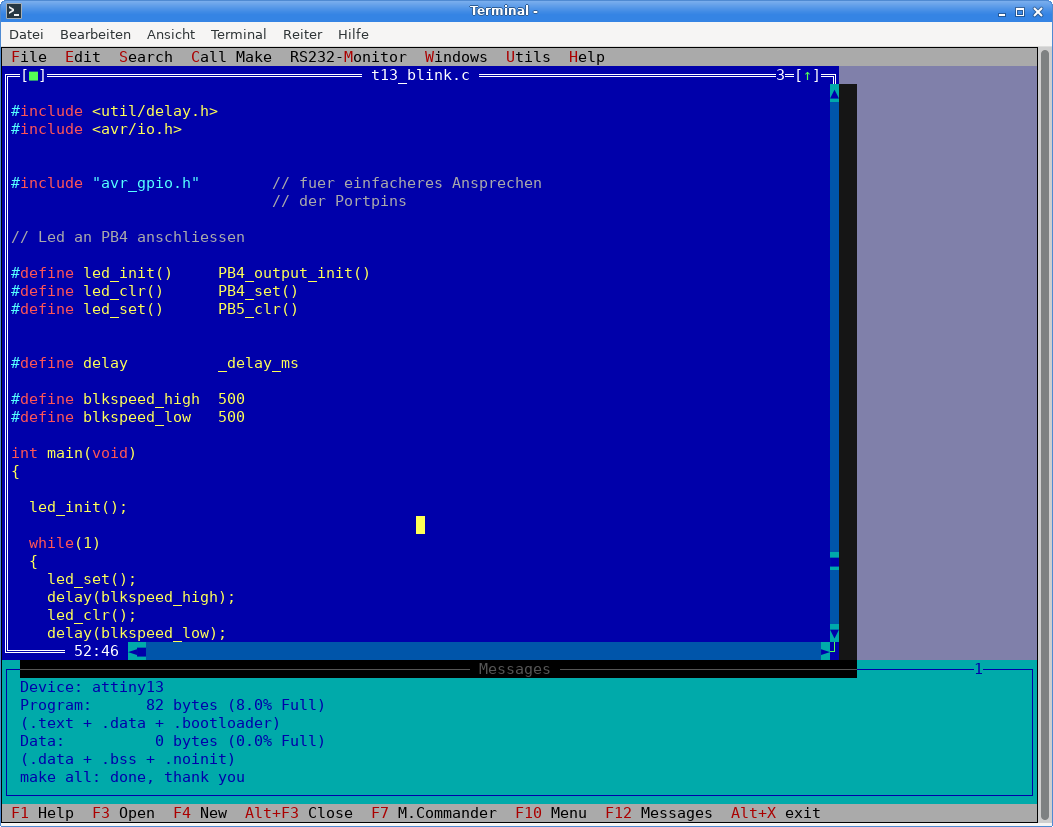Click the '// fuer einfacheres Ansprechen' comment
This screenshot has width=1053, height=827.
(x=407, y=183)
